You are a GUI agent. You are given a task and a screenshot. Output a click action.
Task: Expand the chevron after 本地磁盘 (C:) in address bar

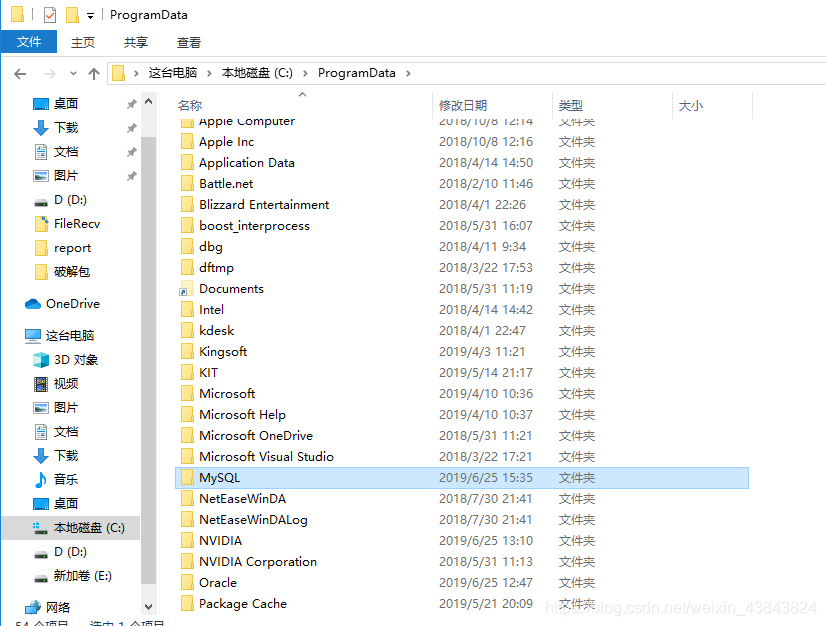coord(305,73)
